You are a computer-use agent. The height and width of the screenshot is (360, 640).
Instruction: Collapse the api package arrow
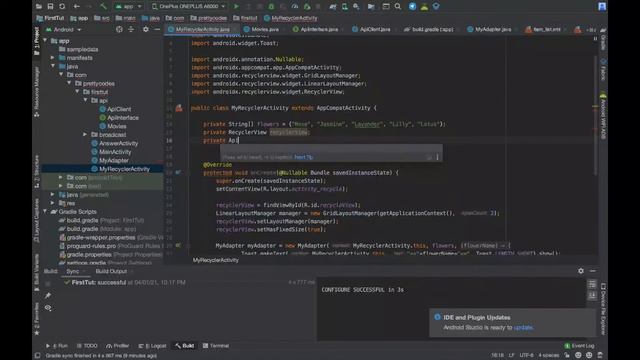pyautogui.click(x=85, y=100)
